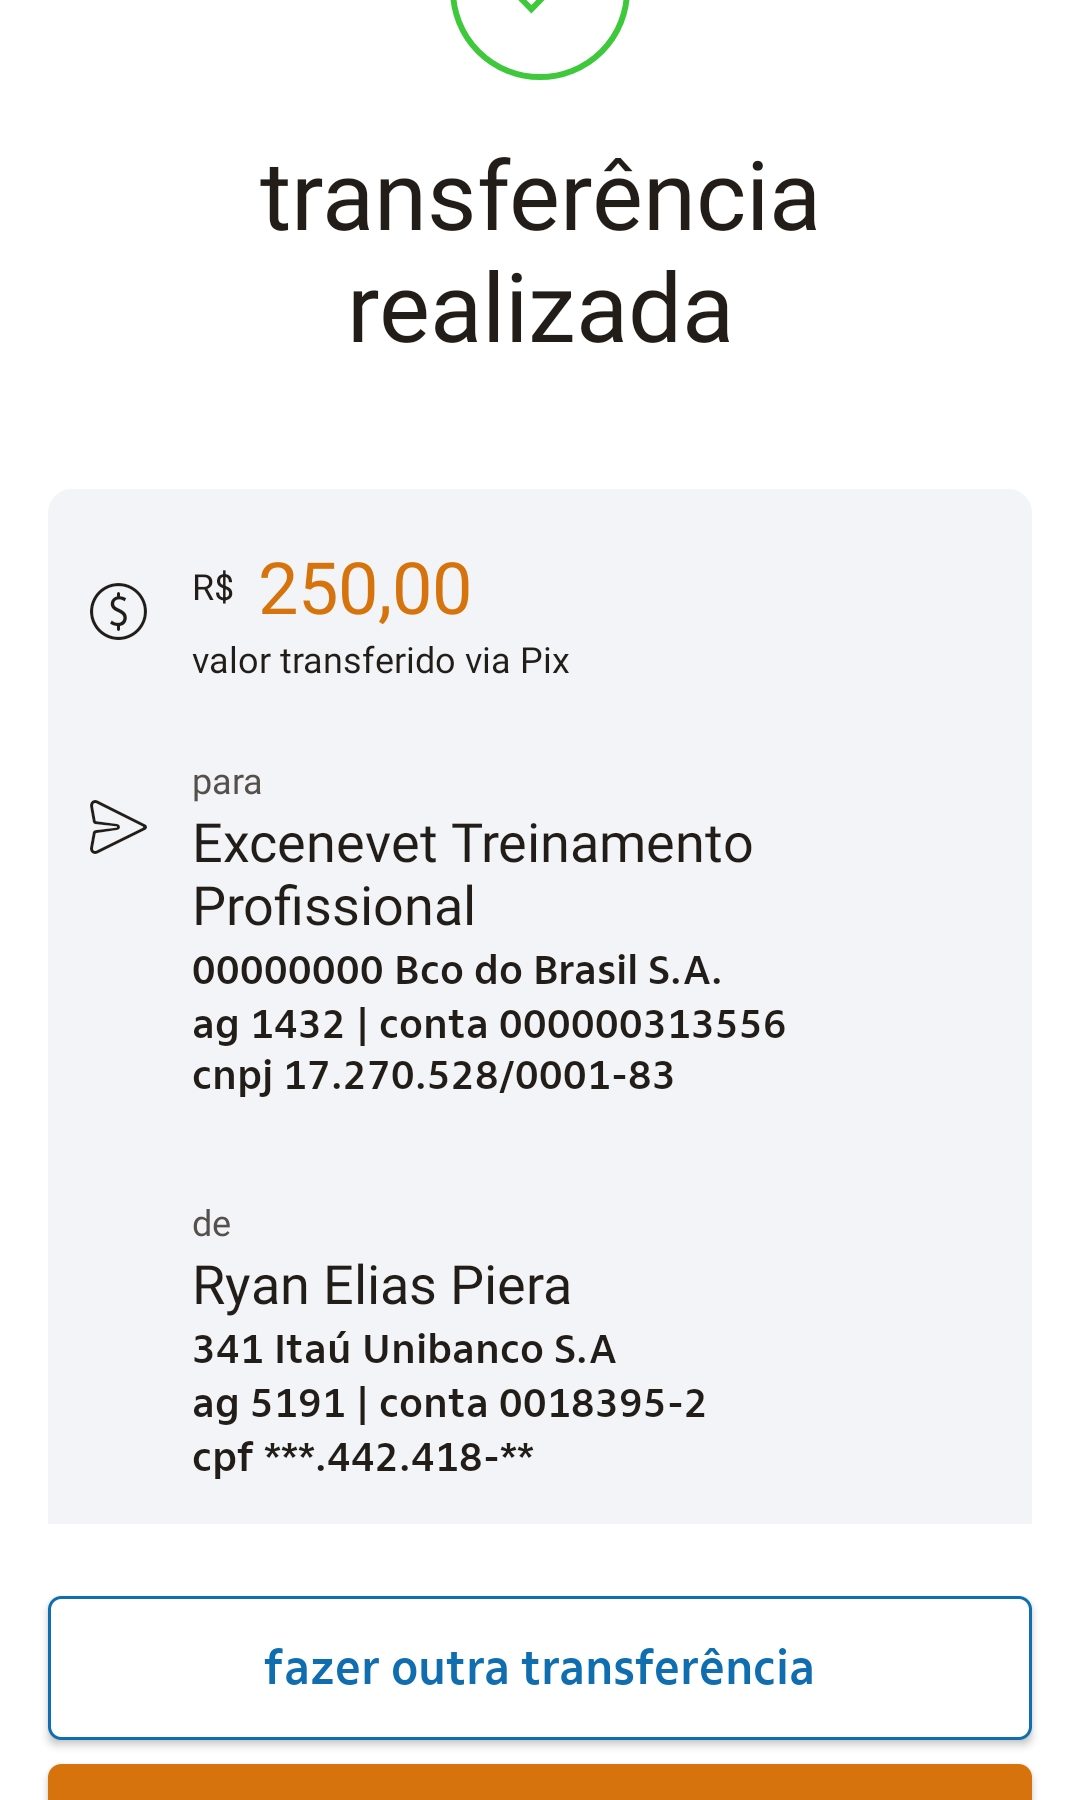Tap the 341 Itaú Unibanco S.A line
Image resolution: width=1080 pixels, height=1800 pixels.
click(404, 1349)
